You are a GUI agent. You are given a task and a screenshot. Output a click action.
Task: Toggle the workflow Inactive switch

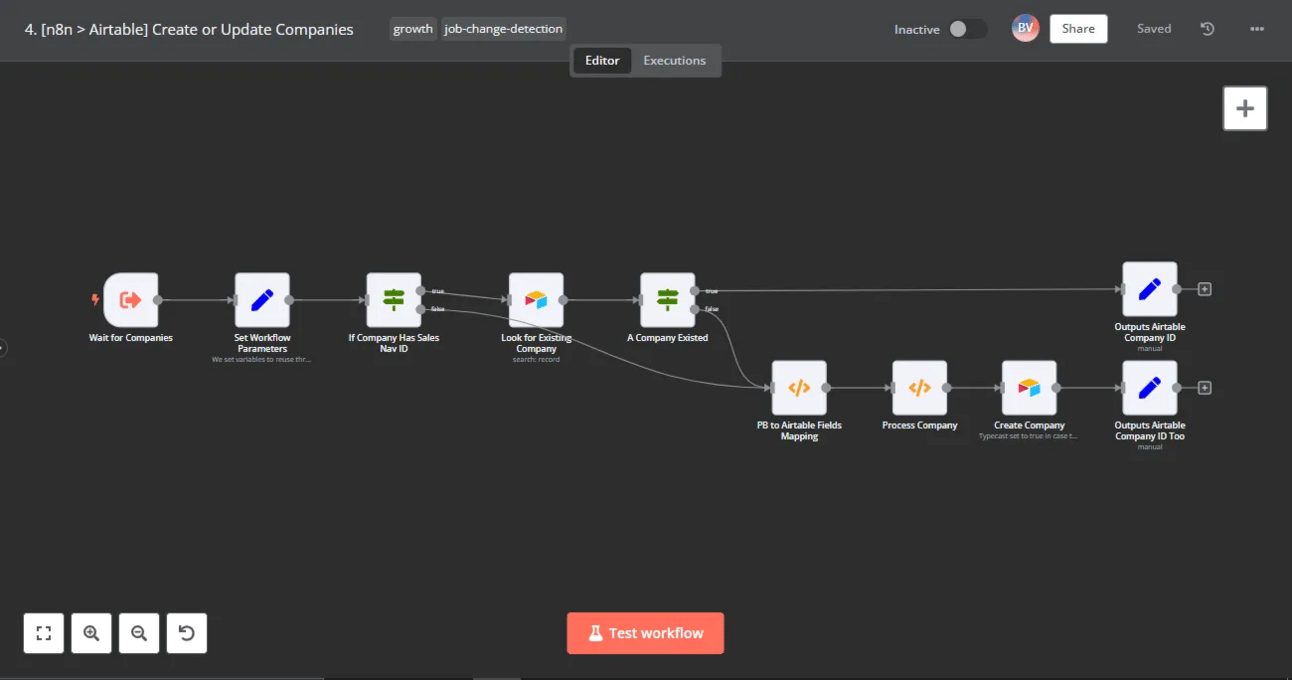tap(967, 29)
